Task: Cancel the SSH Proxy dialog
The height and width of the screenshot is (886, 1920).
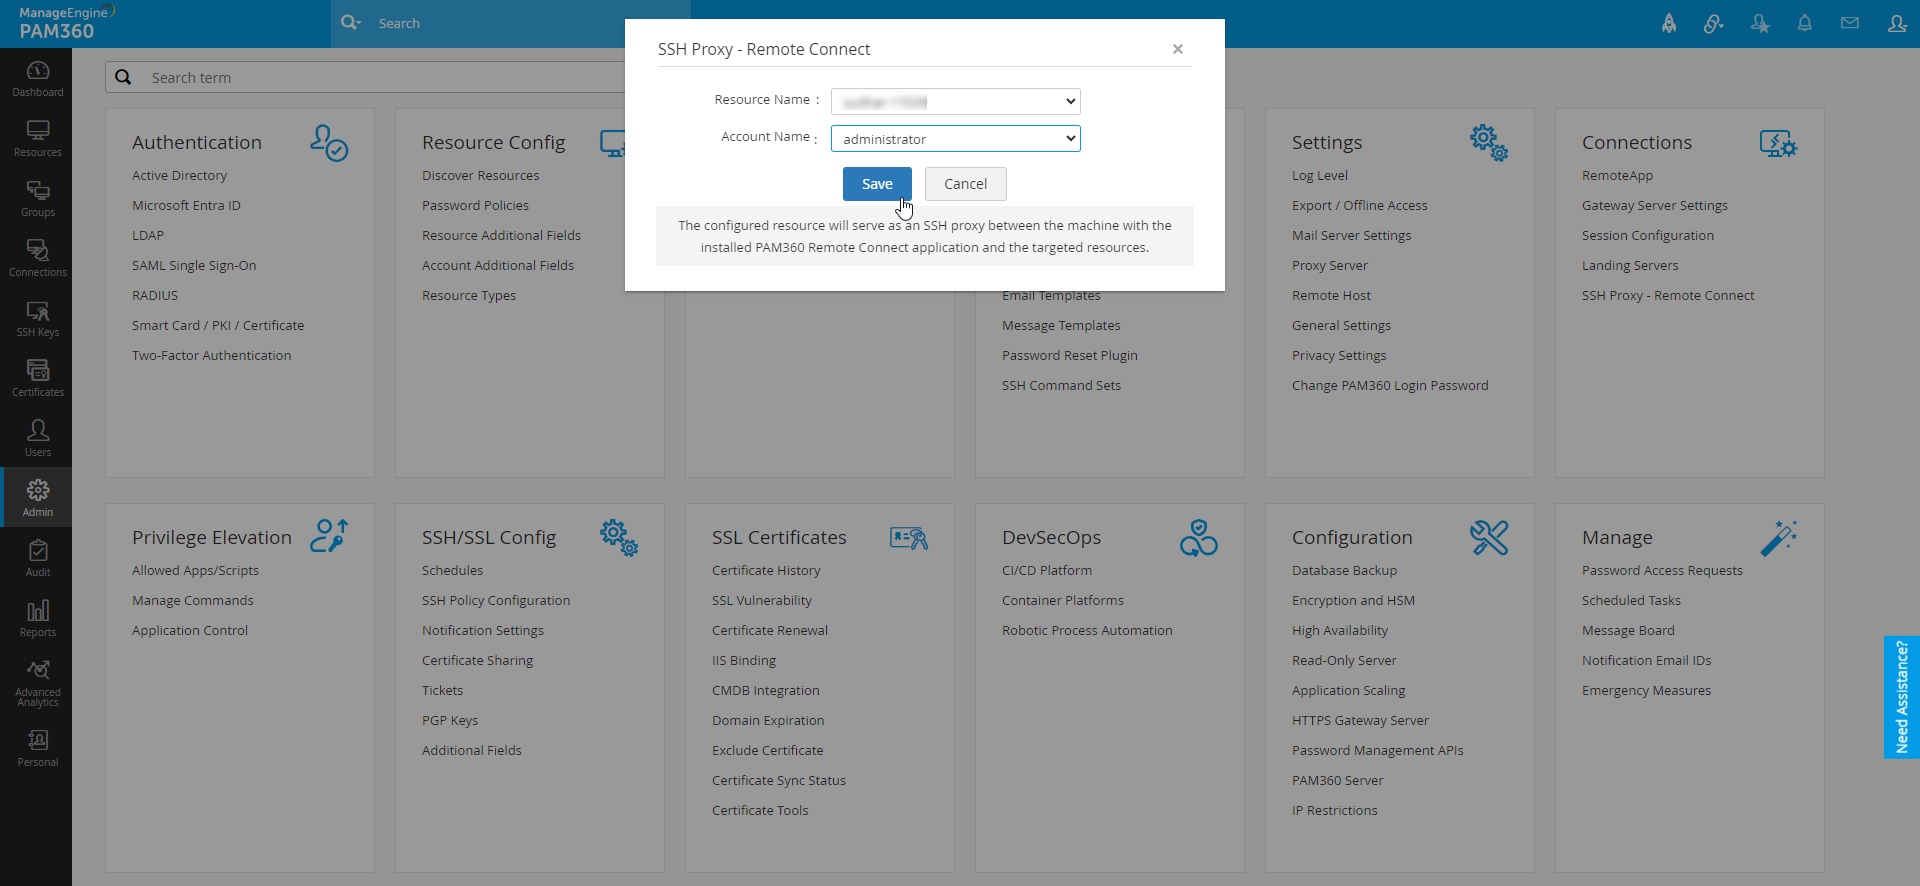Action: click(965, 184)
